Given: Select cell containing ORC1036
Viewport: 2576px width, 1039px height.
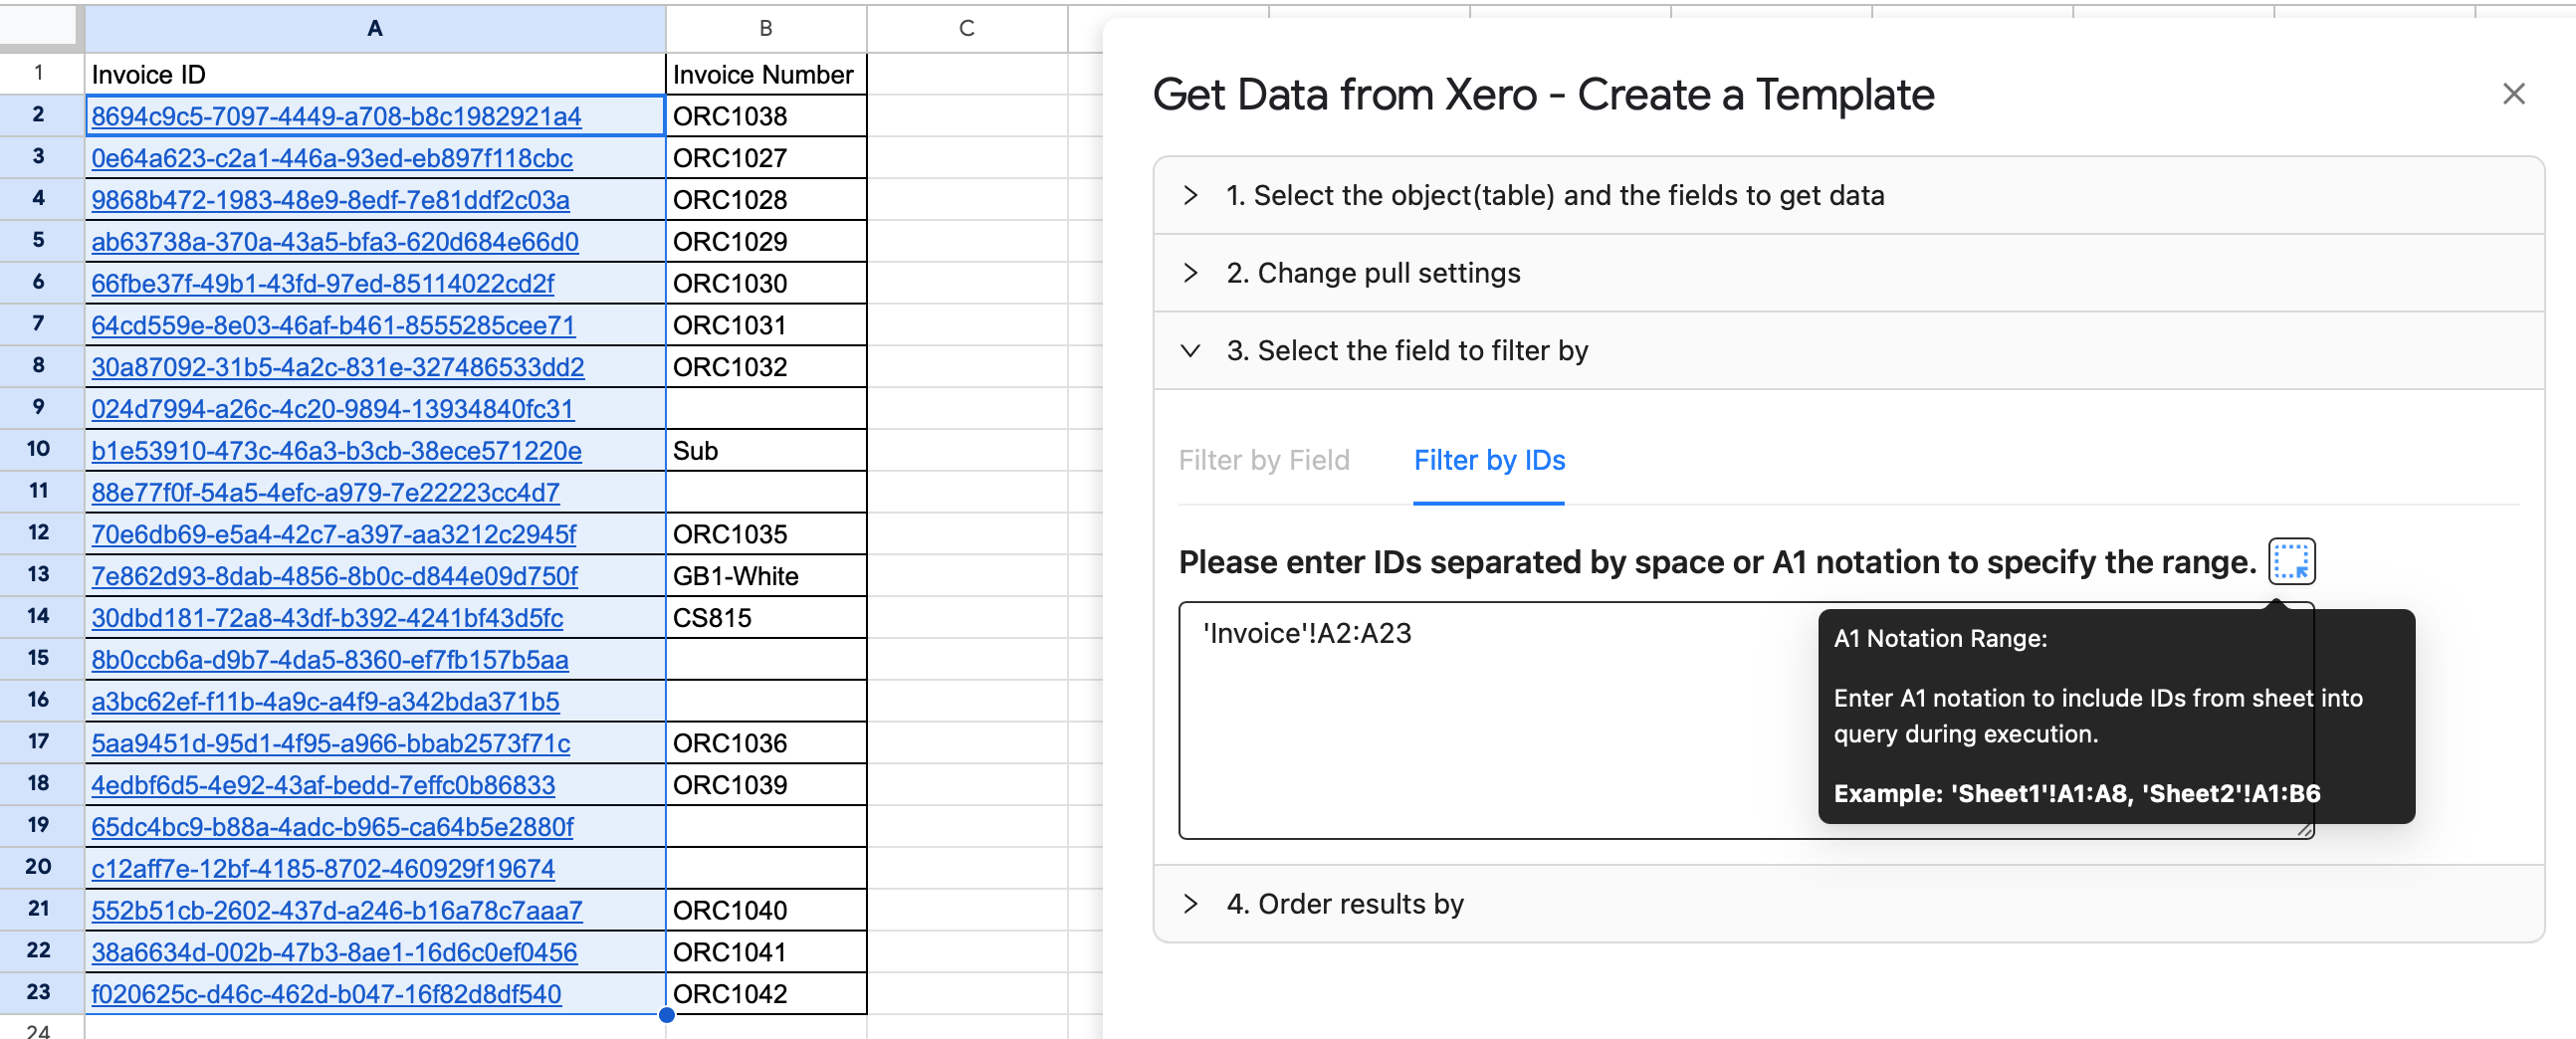Looking at the screenshot, I should (766, 744).
